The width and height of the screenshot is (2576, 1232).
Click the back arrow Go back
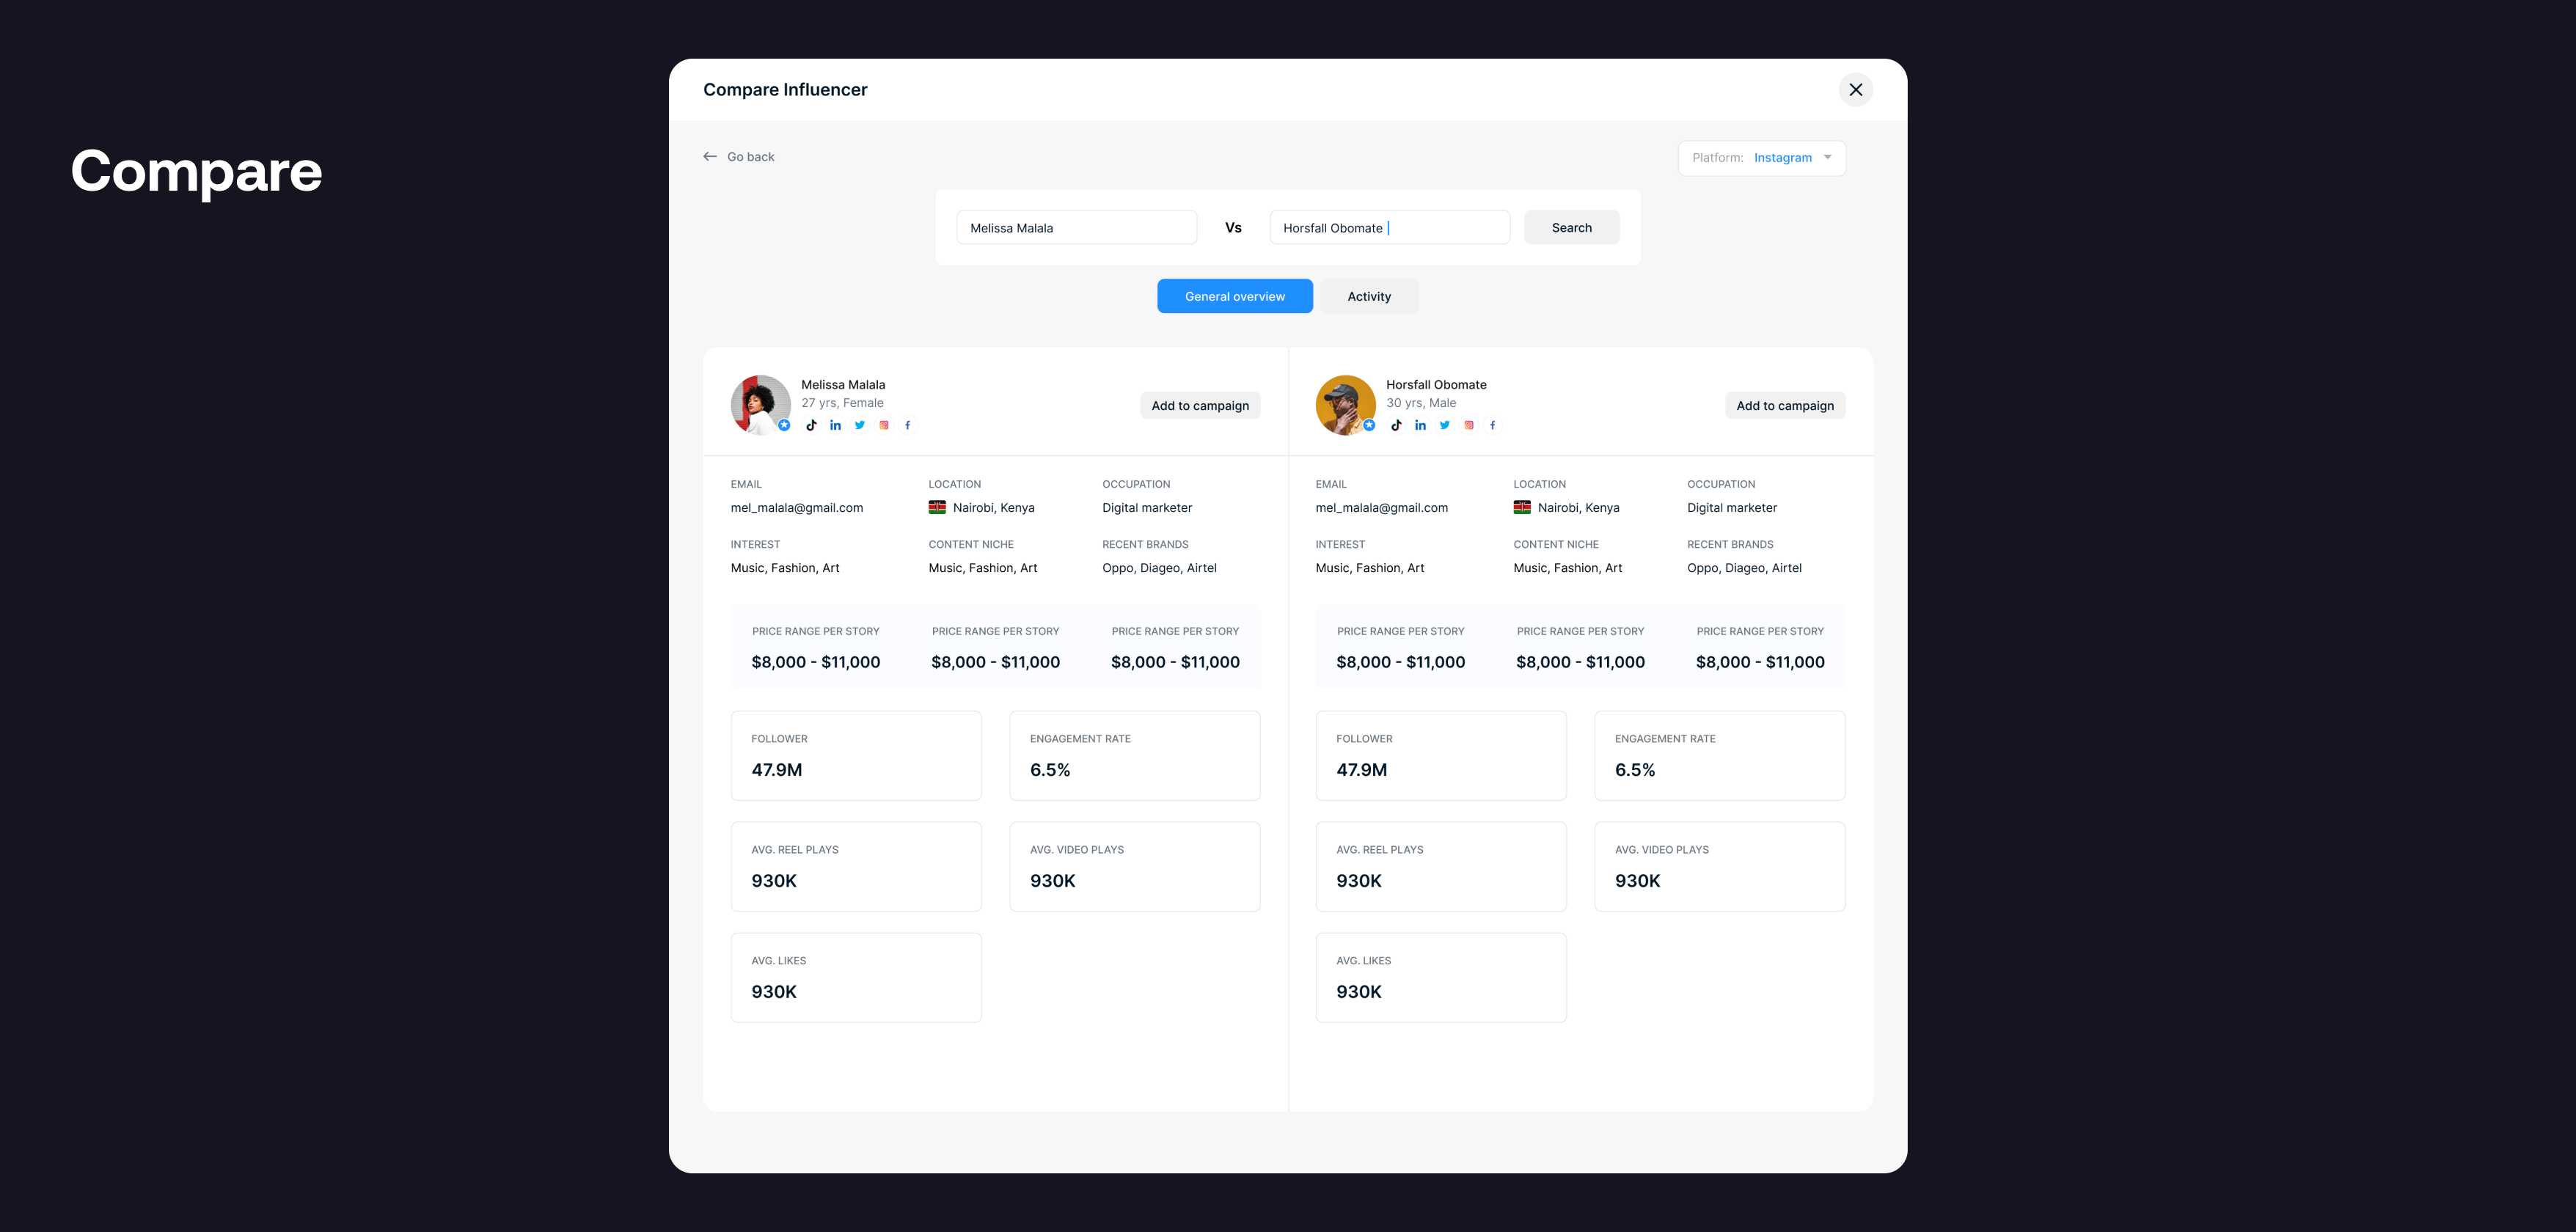pos(738,156)
